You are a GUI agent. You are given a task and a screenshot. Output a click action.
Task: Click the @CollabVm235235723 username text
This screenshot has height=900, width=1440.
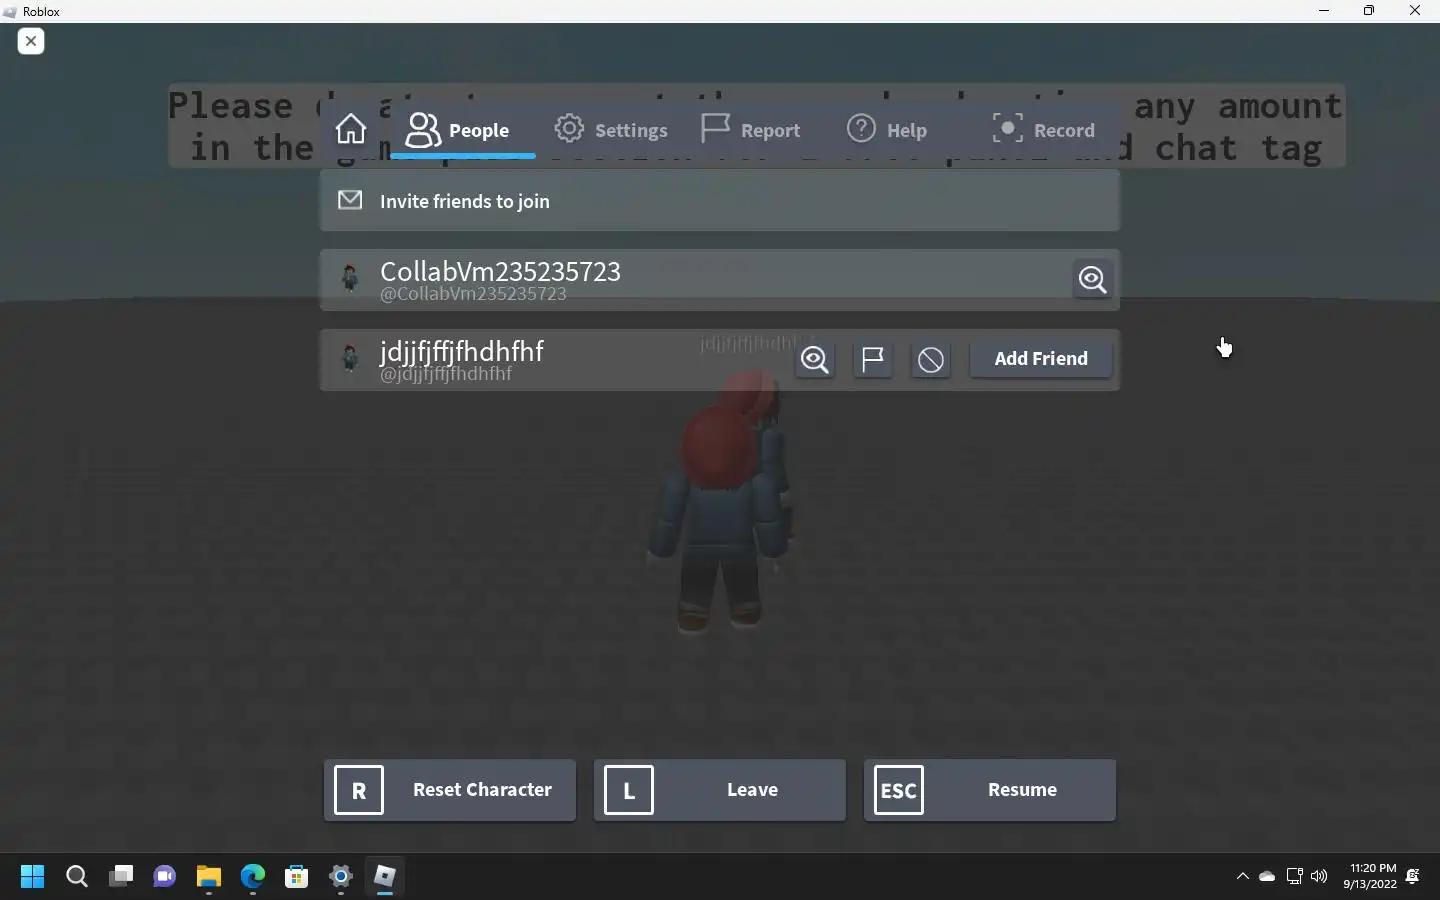pos(473,294)
